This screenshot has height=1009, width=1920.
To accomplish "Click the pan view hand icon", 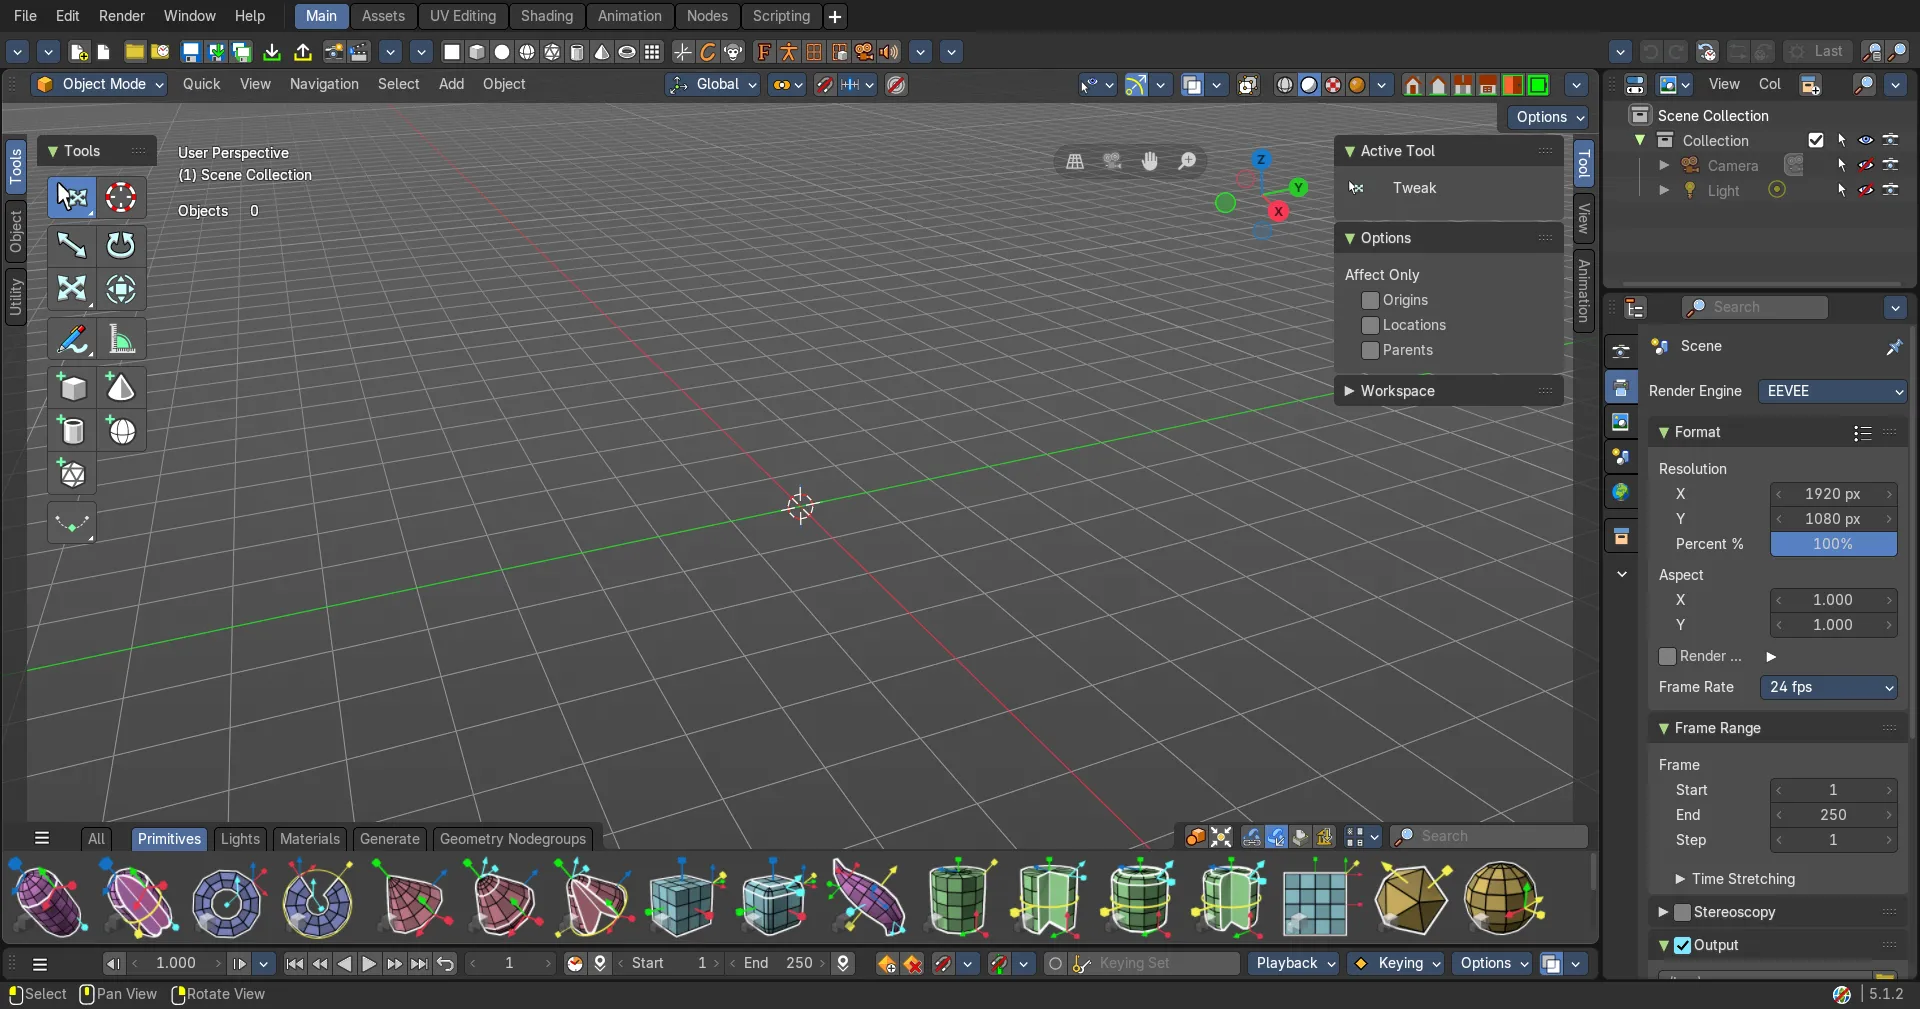I will coord(1150,161).
